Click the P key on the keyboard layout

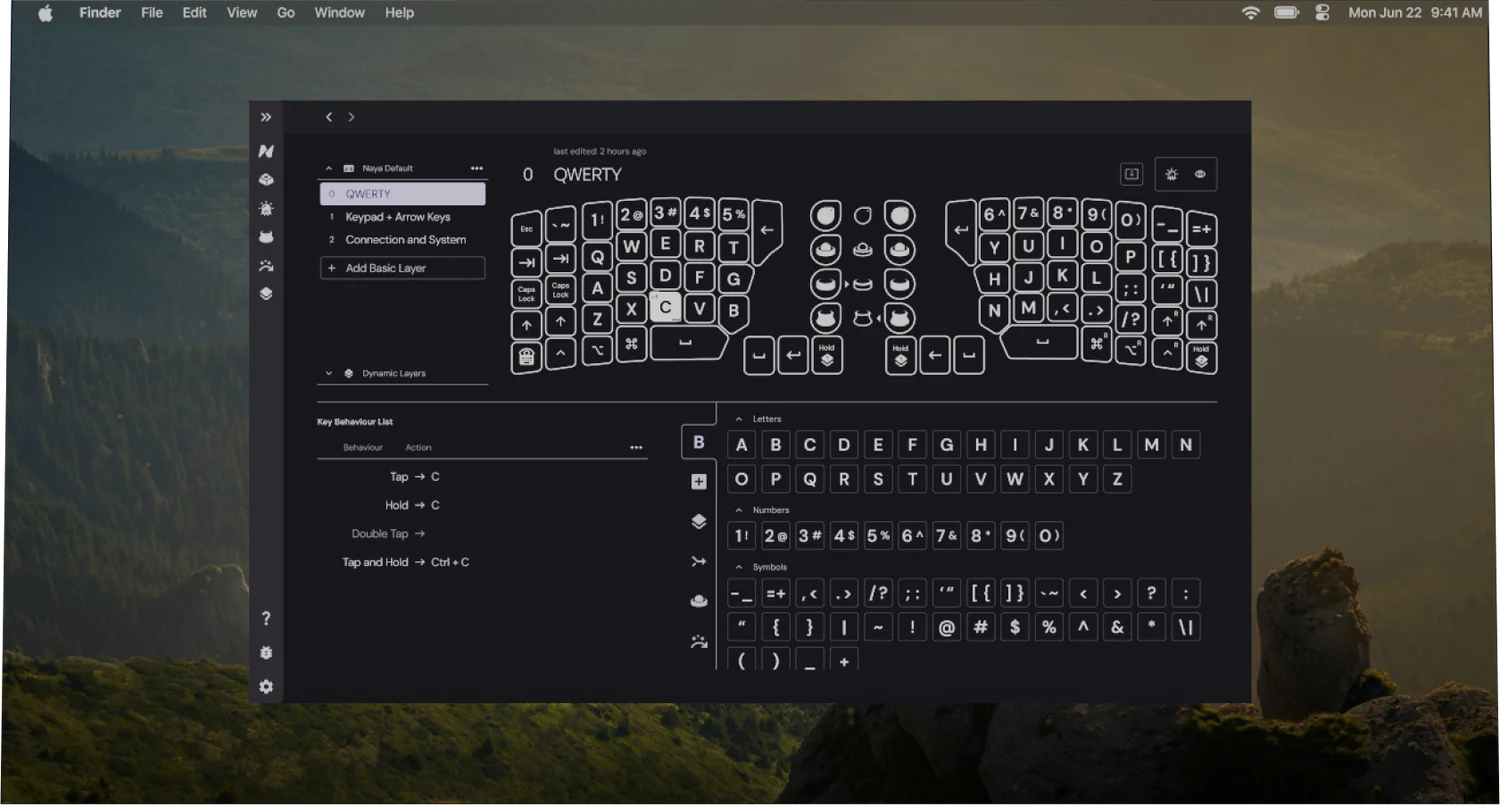(x=1131, y=256)
